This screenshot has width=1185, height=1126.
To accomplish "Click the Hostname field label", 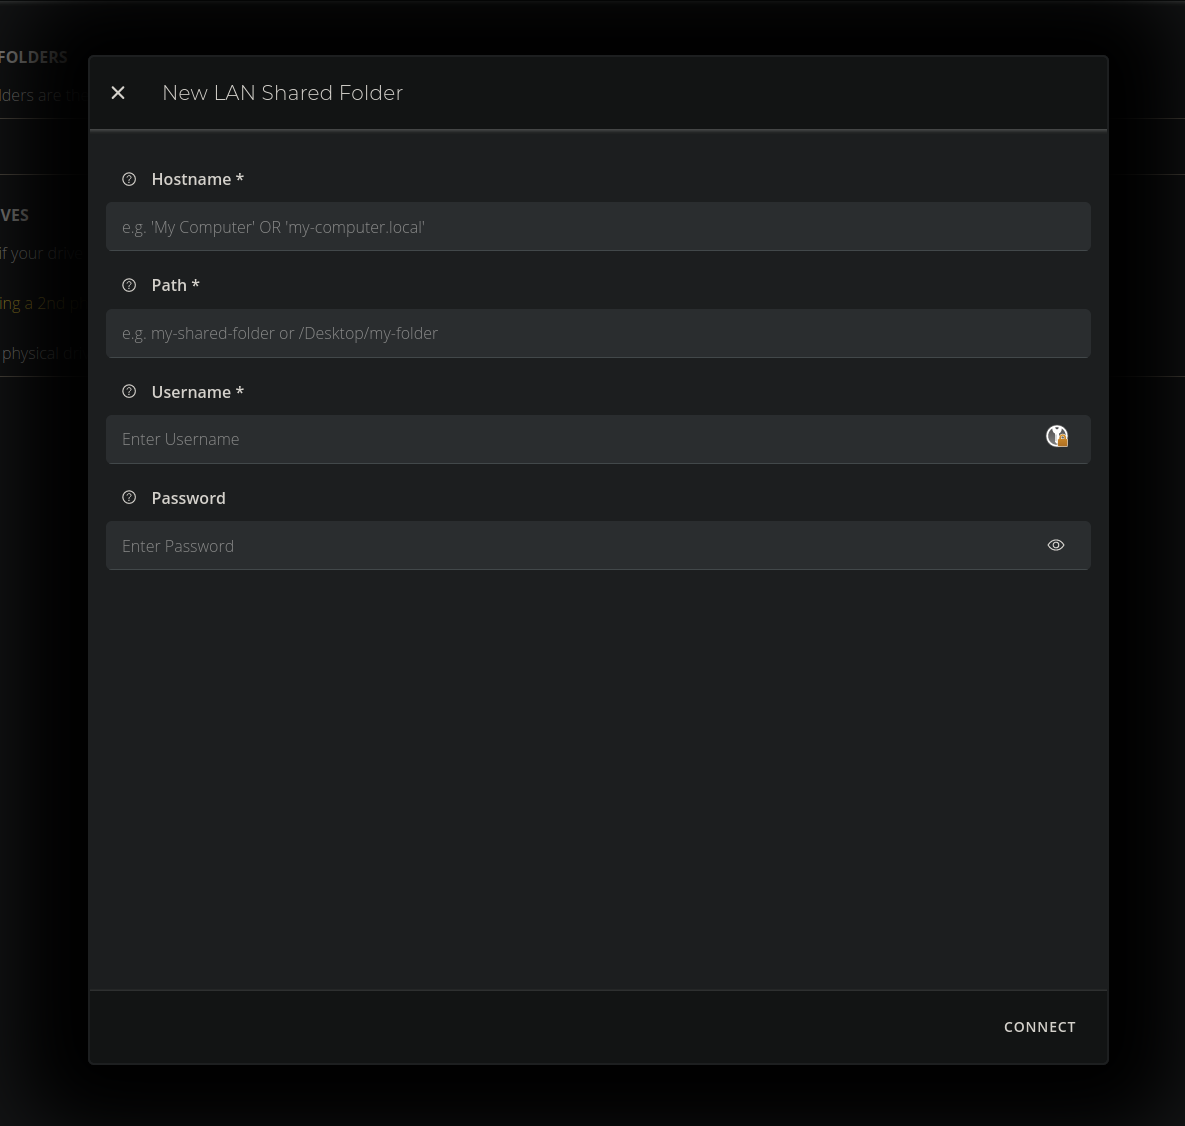I will coord(197,179).
